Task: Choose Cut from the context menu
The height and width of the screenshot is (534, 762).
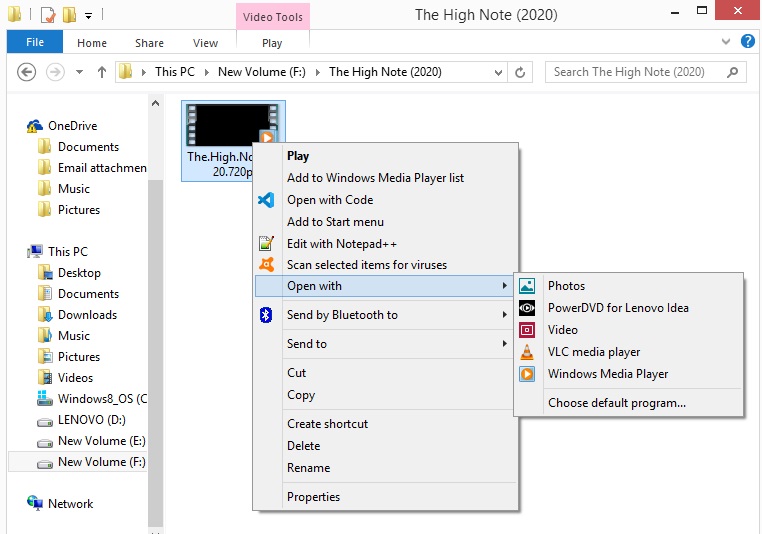Action: pos(385,373)
